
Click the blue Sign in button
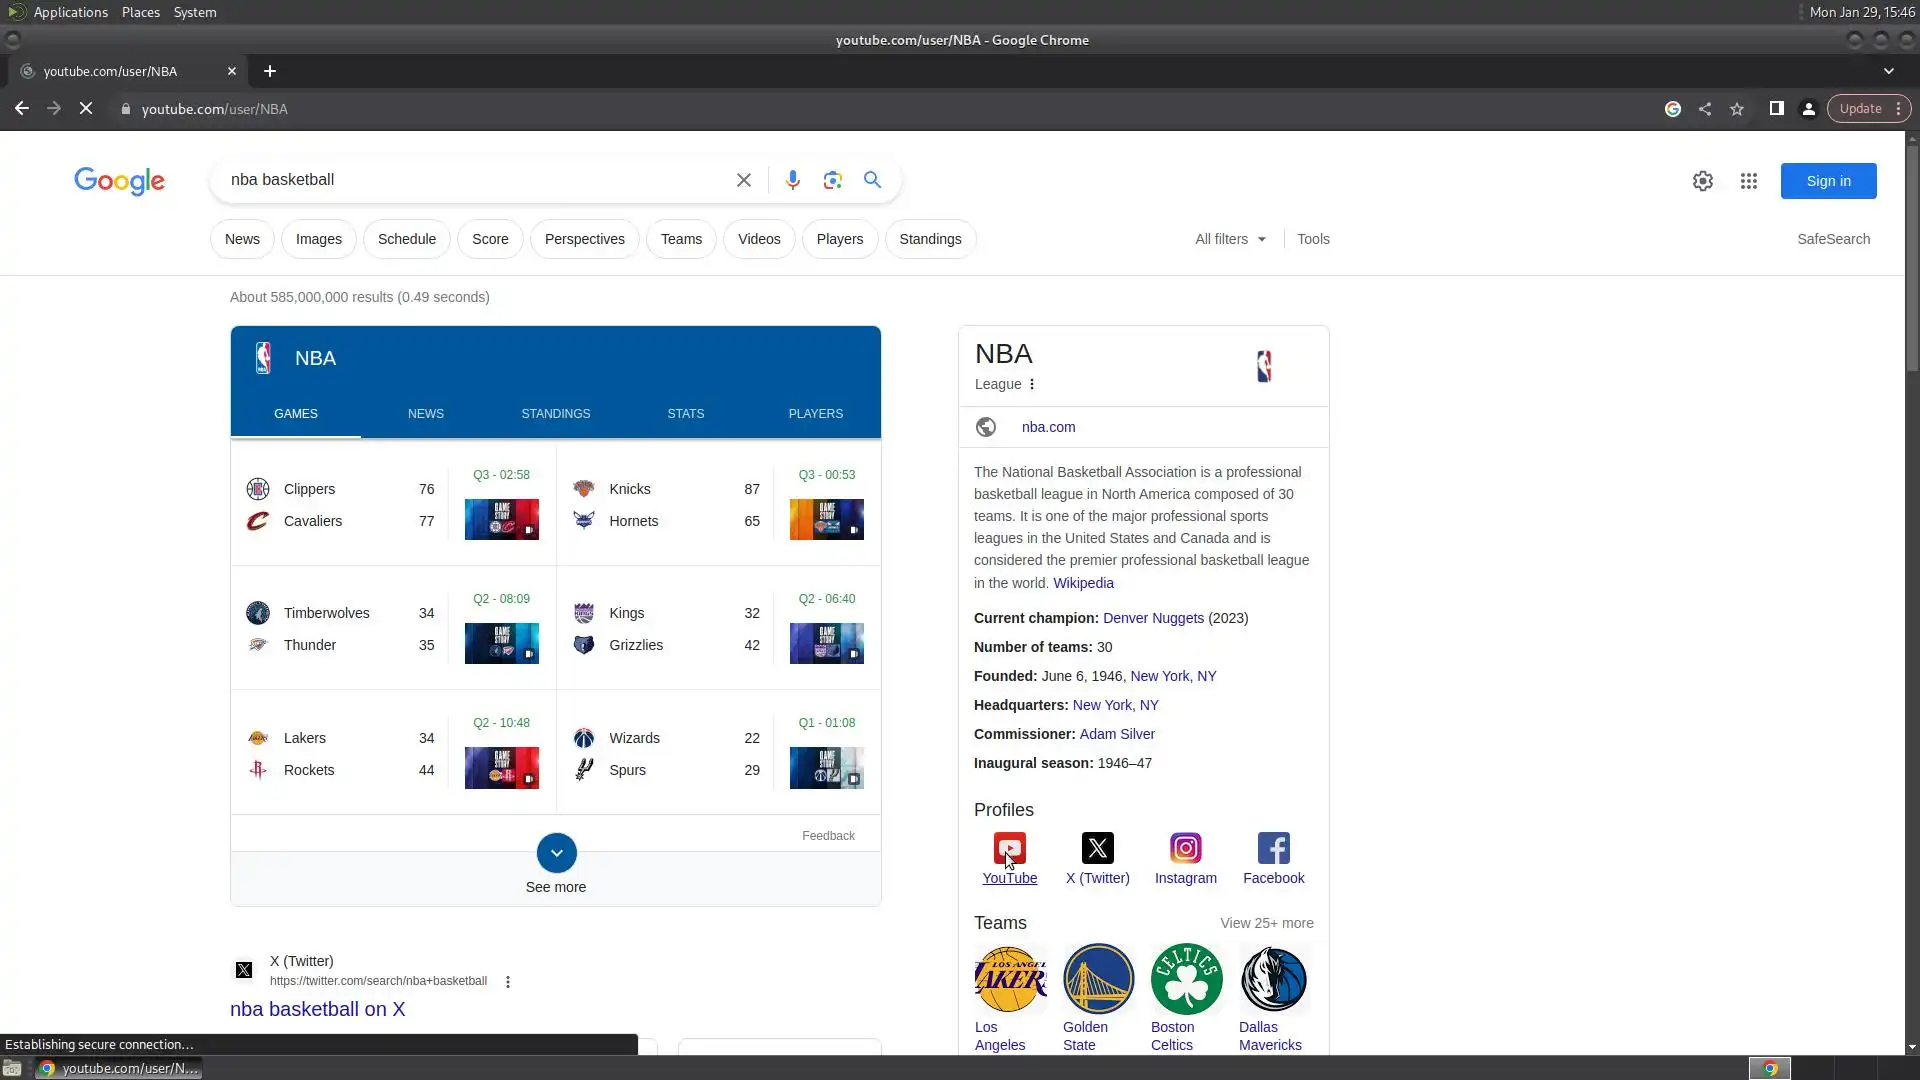(x=1827, y=181)
